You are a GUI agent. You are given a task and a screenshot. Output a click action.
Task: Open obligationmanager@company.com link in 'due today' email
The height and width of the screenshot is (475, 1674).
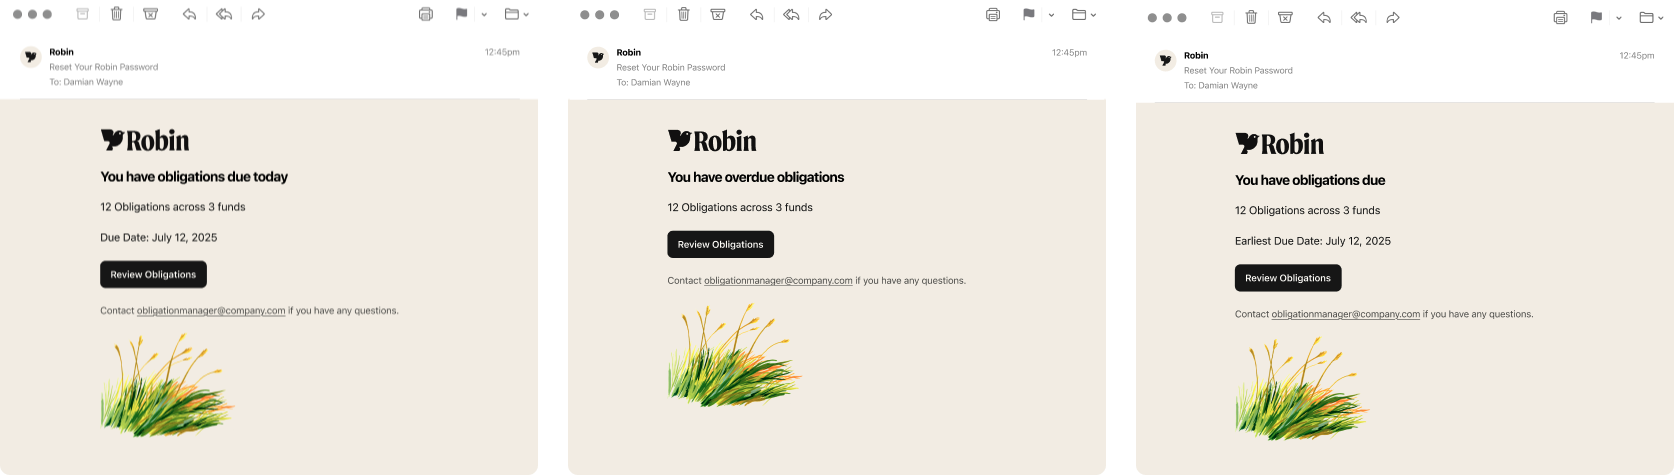coord(211,311)
